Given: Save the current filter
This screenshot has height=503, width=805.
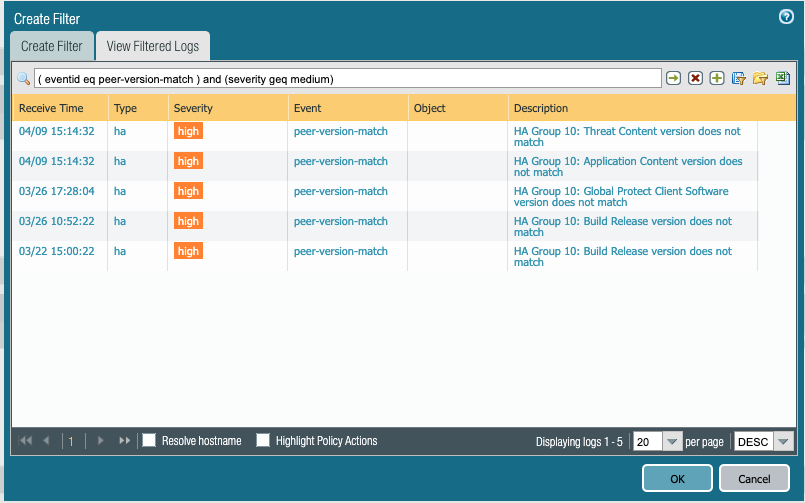Looking at the screenshot, I should pyautogui.click(x=739, y=78).
